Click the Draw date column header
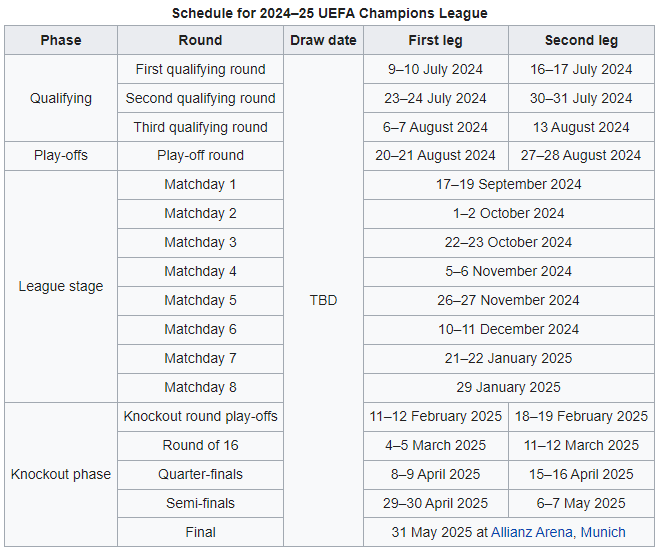The image size is (663, 551). (x=323, y=41)
